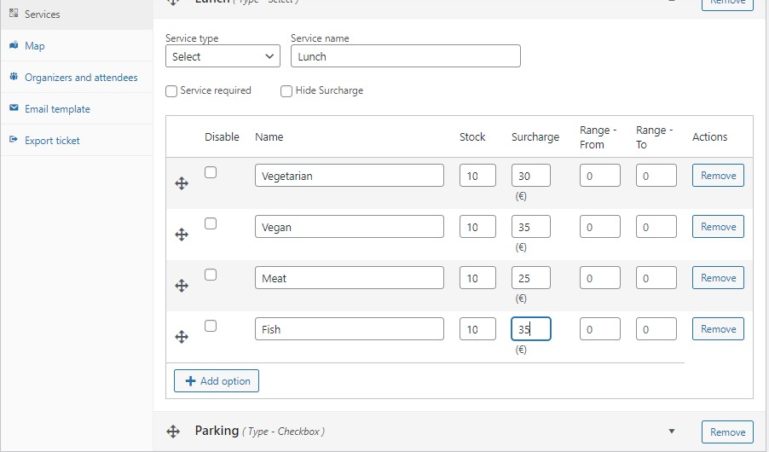Edit Range To for Fish
Viewport: 769px width, 452px height.
[656, 329]
